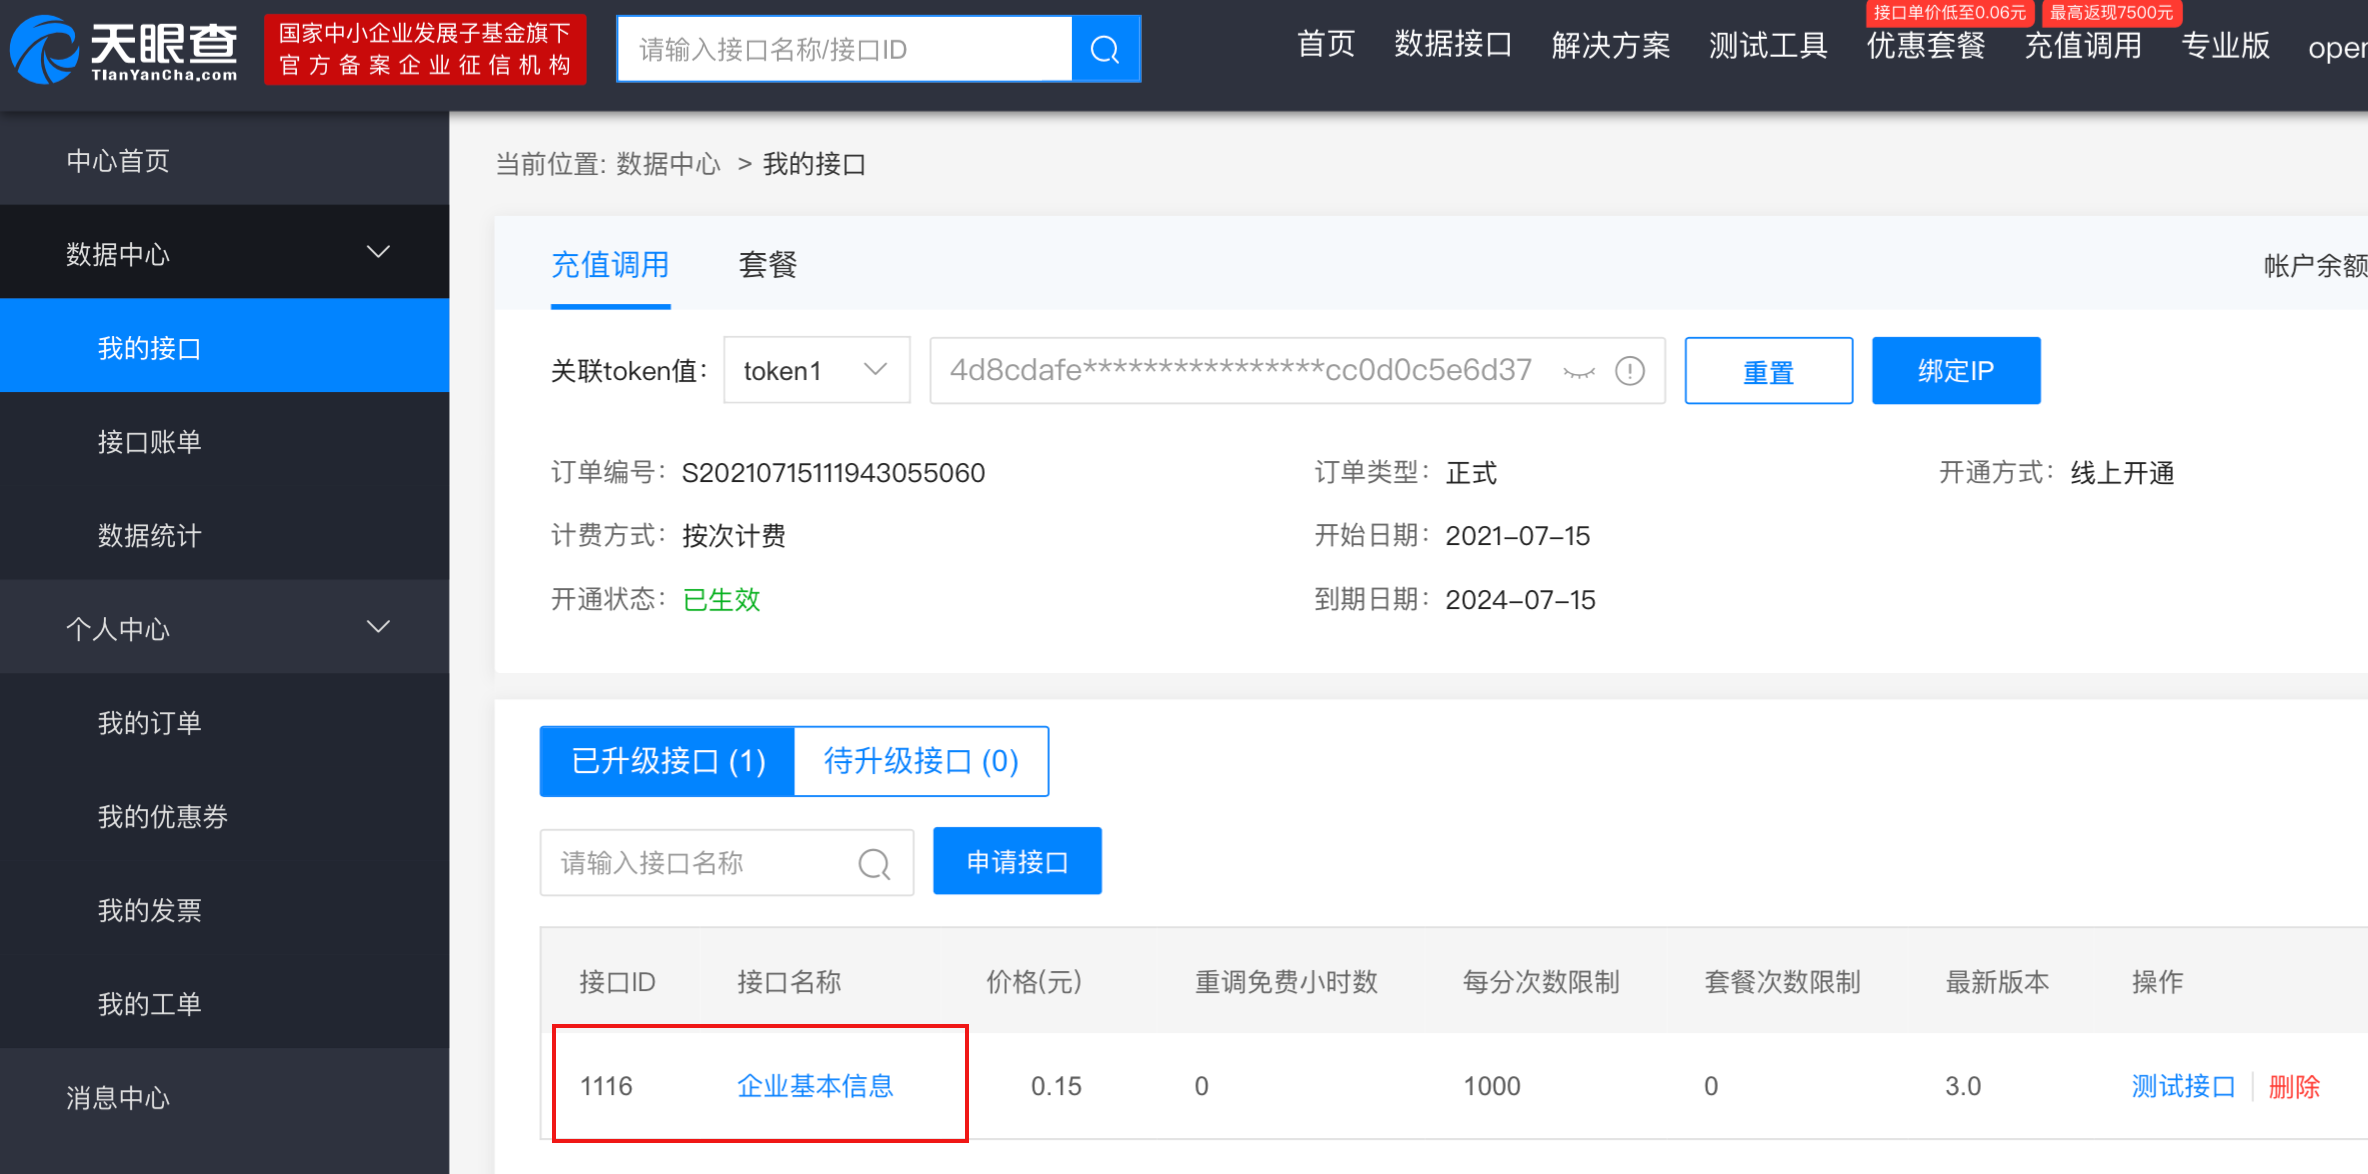The width and height of the screenshot is (2368, 1174).
Task: Open 消息中心 in sidebar
Action: [224, 1097]
